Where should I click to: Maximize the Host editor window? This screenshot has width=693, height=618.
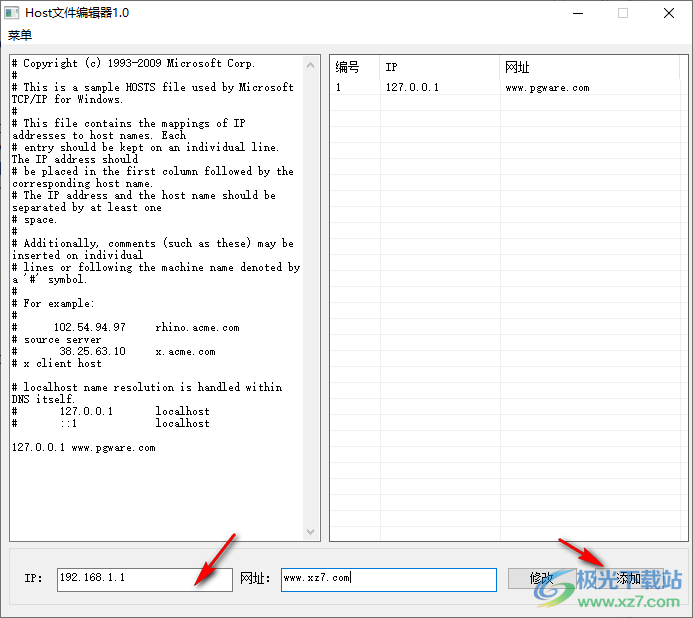(623, 13)
